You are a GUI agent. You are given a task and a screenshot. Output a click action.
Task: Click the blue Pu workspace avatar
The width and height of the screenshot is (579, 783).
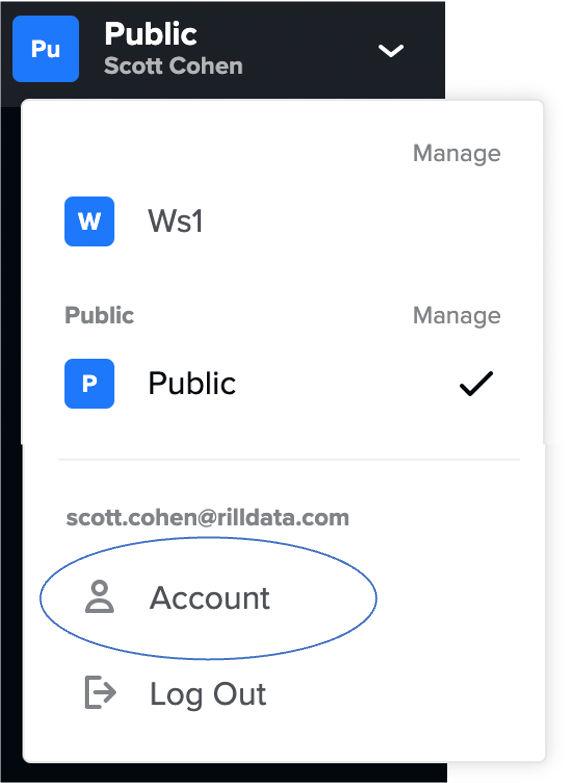coord(45,49)
